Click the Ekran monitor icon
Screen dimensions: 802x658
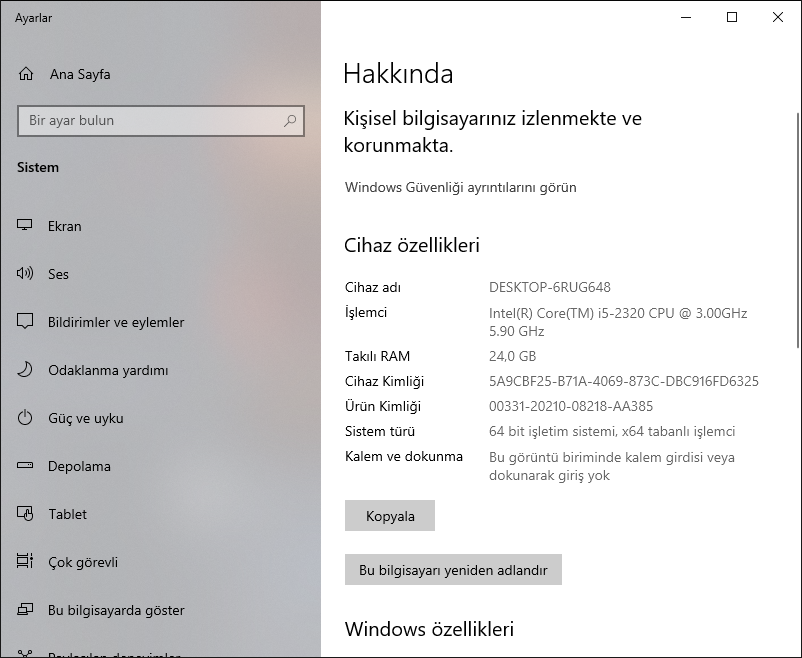coord(25,225)
